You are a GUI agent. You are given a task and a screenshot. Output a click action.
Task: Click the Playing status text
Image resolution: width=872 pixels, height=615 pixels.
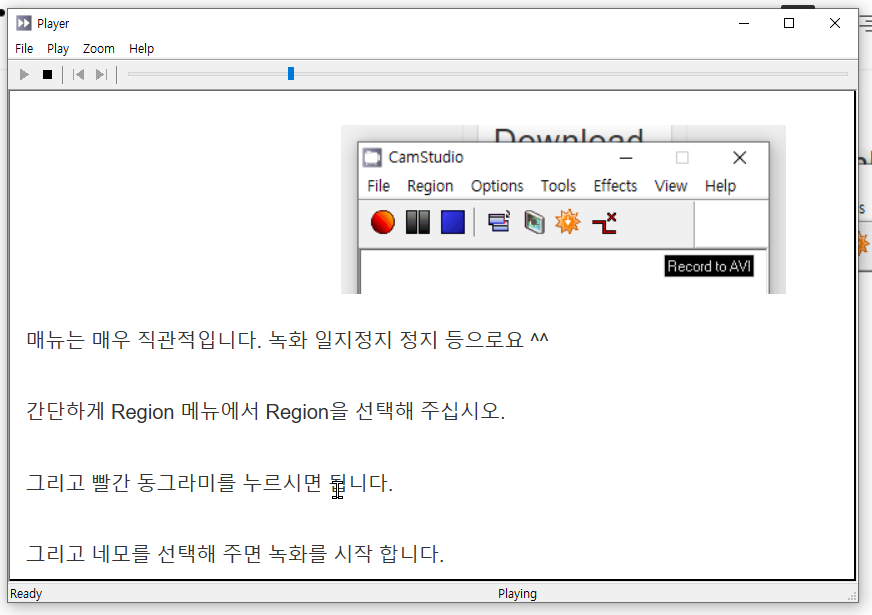tap(517, 594)
